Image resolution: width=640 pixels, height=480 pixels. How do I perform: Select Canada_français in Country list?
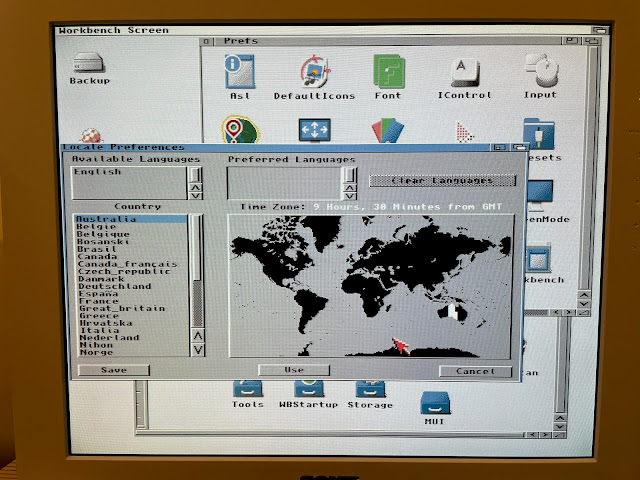(x=131, y=264)
